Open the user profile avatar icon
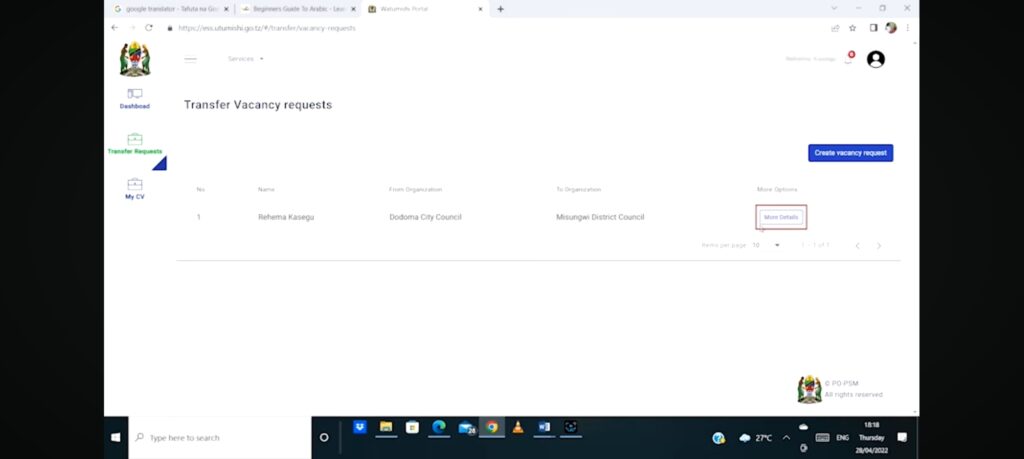 [x=876, y=59]
